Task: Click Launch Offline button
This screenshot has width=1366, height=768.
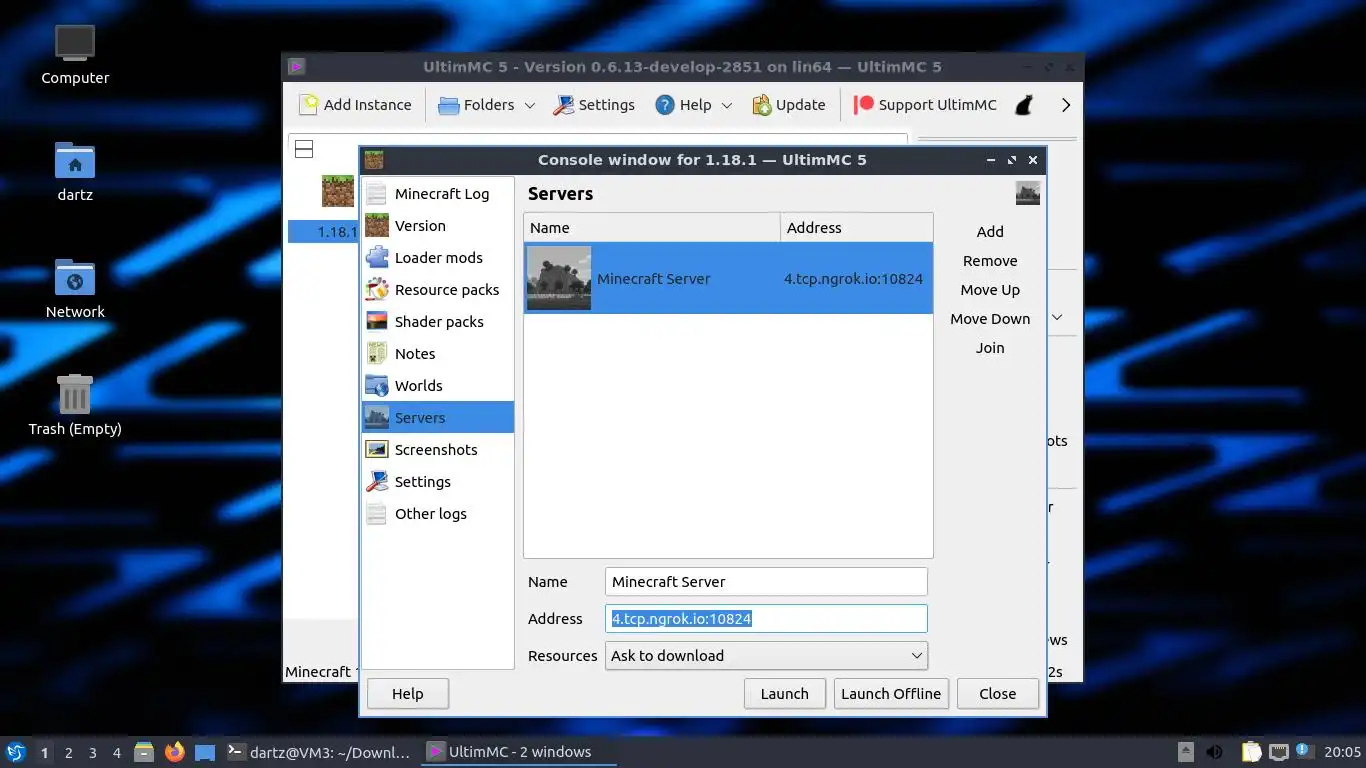Action: coord(891,694)
